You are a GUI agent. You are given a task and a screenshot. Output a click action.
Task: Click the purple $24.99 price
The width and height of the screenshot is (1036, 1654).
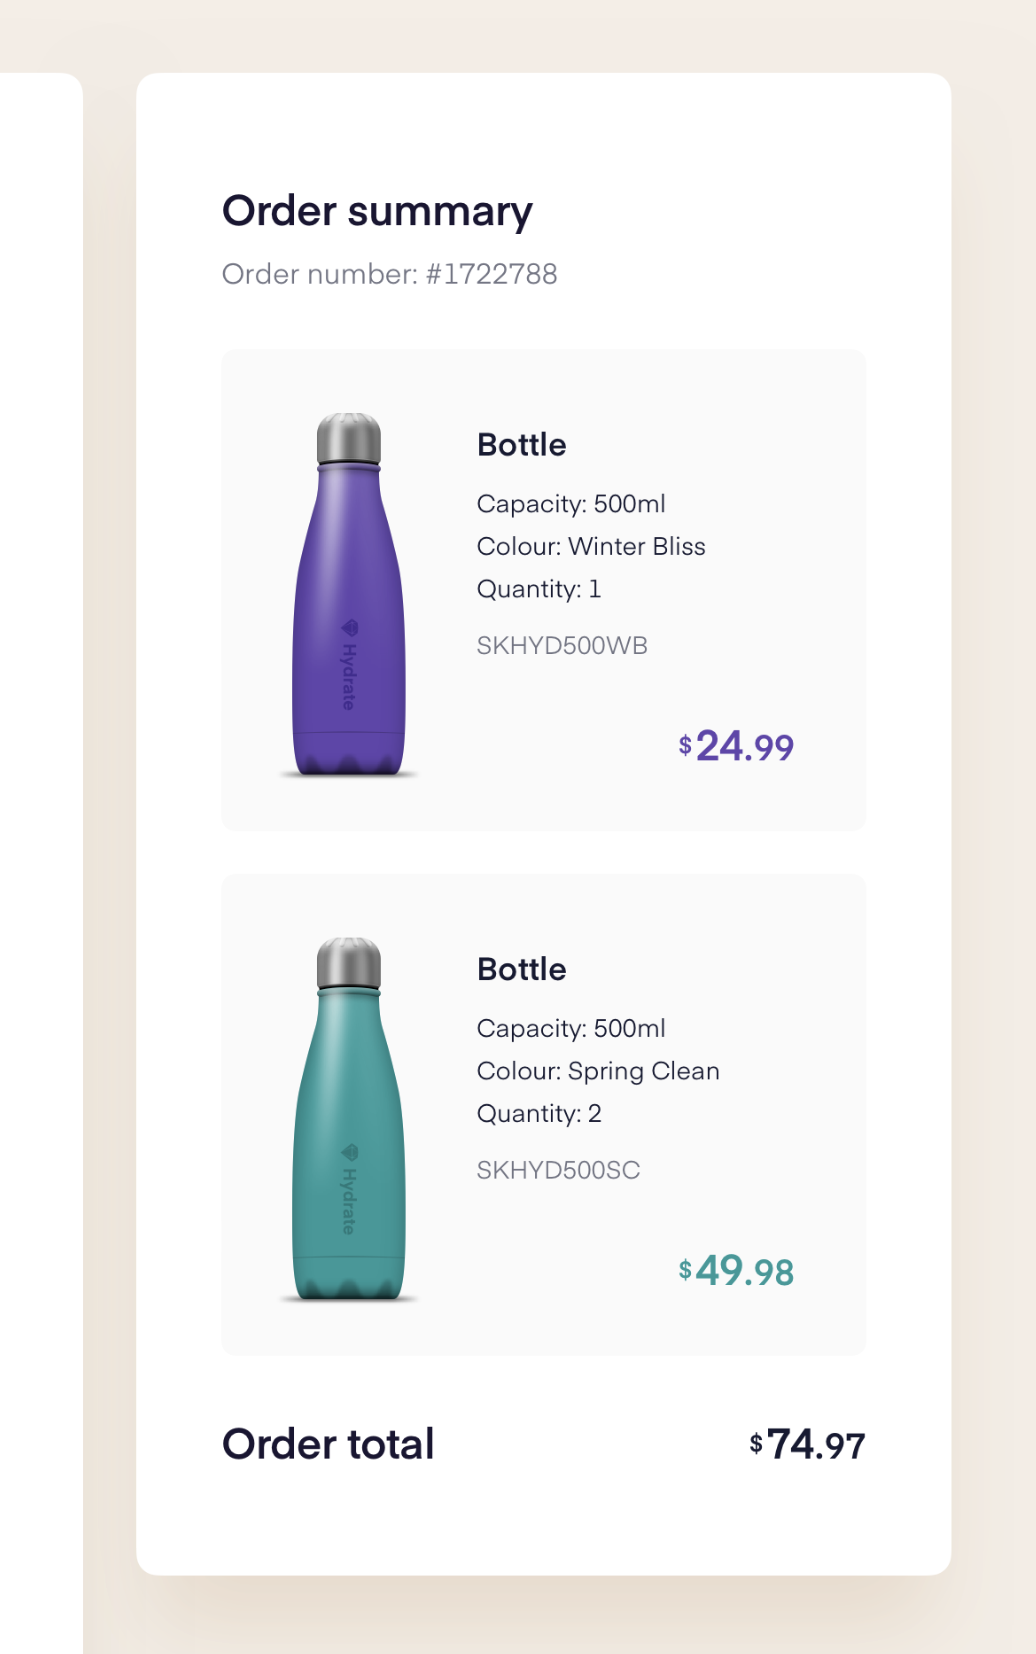click(736, 747)
